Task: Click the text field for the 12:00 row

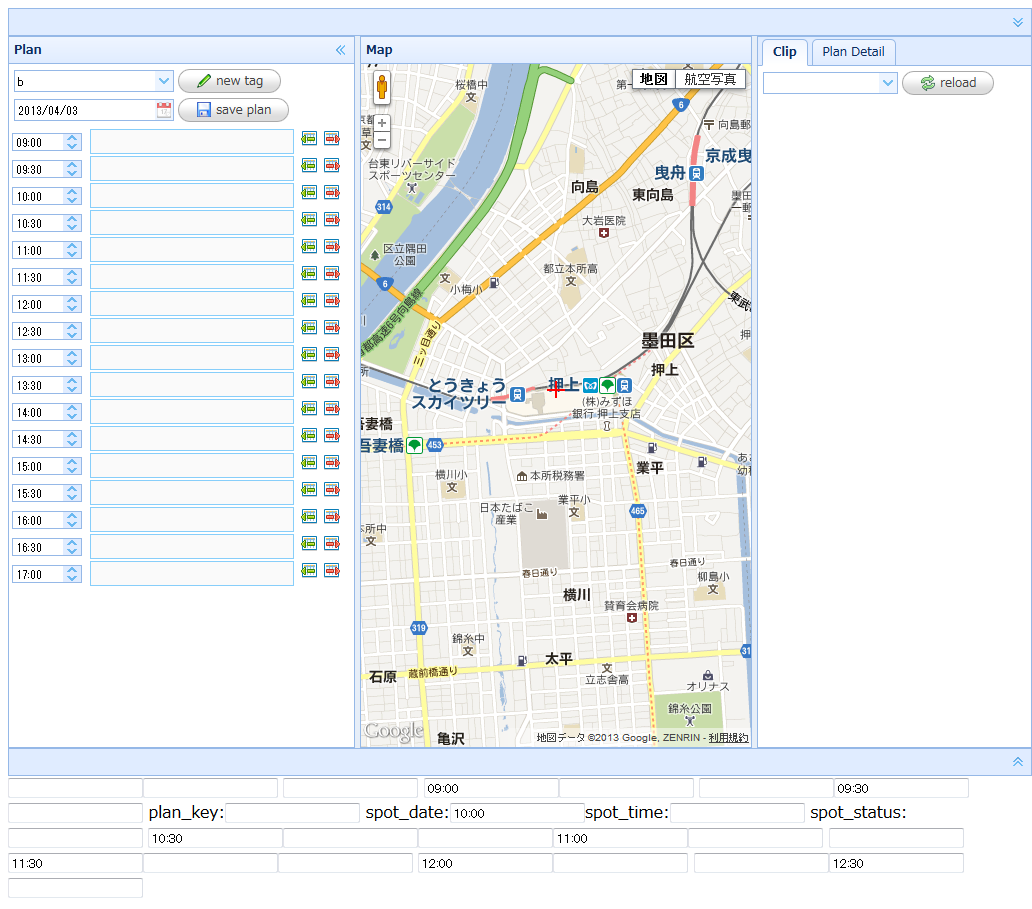Action: 192,304
